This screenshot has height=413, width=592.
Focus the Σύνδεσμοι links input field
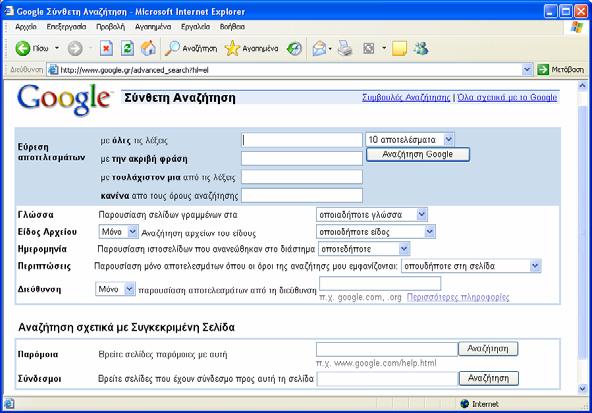387,379
